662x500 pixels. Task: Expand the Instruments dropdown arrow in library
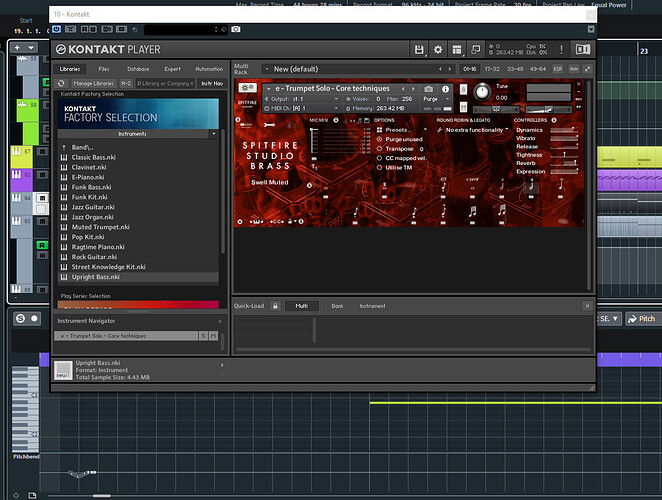(x=214, y=133)
